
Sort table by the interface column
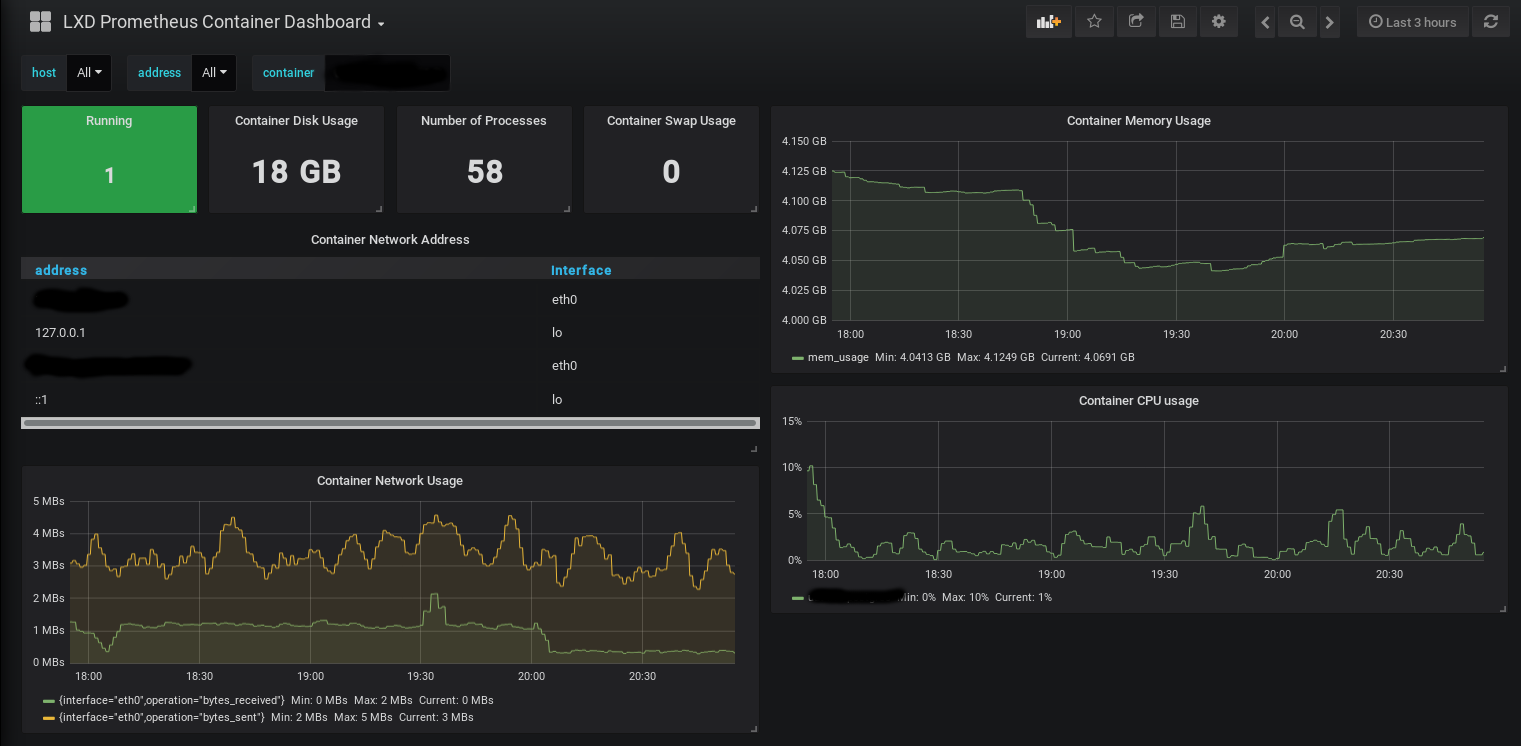pyautogui.click(x=581, y=270)
